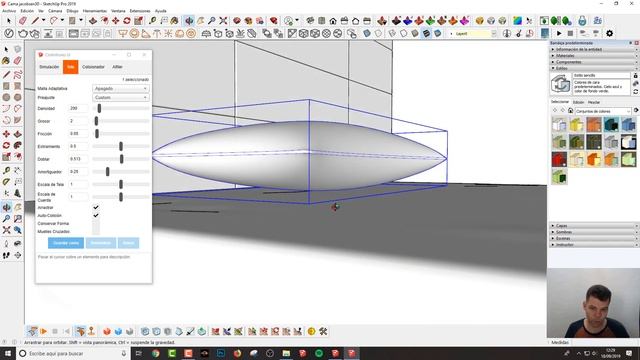Switch to the Simulación tab
This screenshot has height=360, width=640.
point(49,67)
